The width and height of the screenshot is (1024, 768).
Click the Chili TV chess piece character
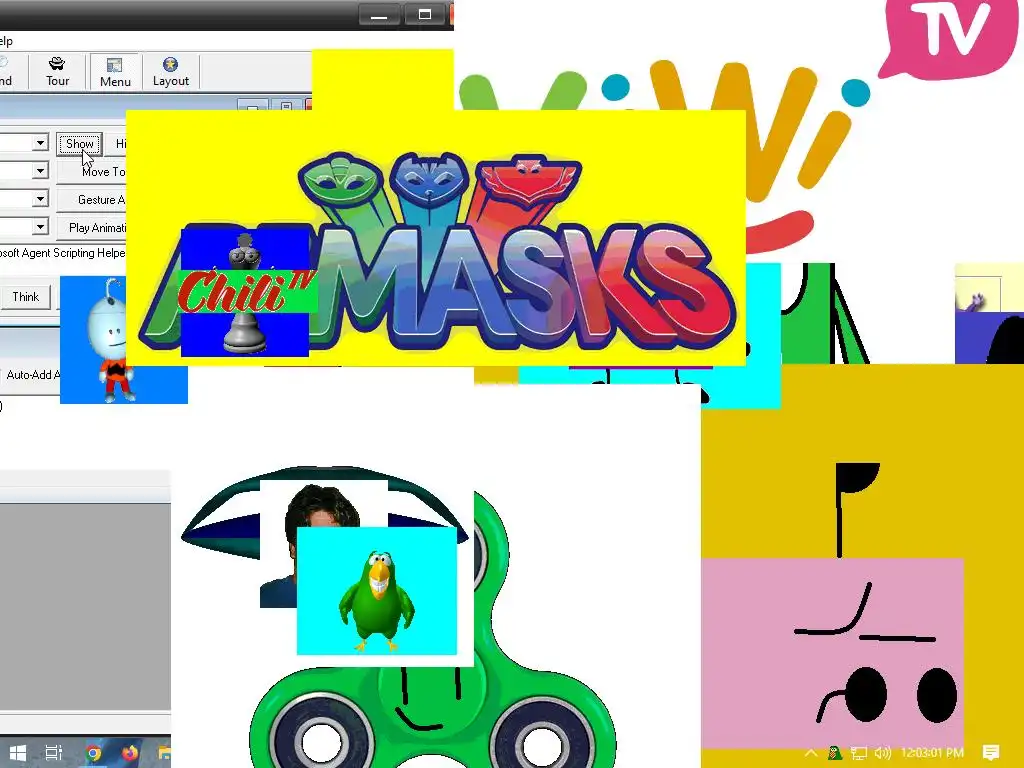[246, 293]
